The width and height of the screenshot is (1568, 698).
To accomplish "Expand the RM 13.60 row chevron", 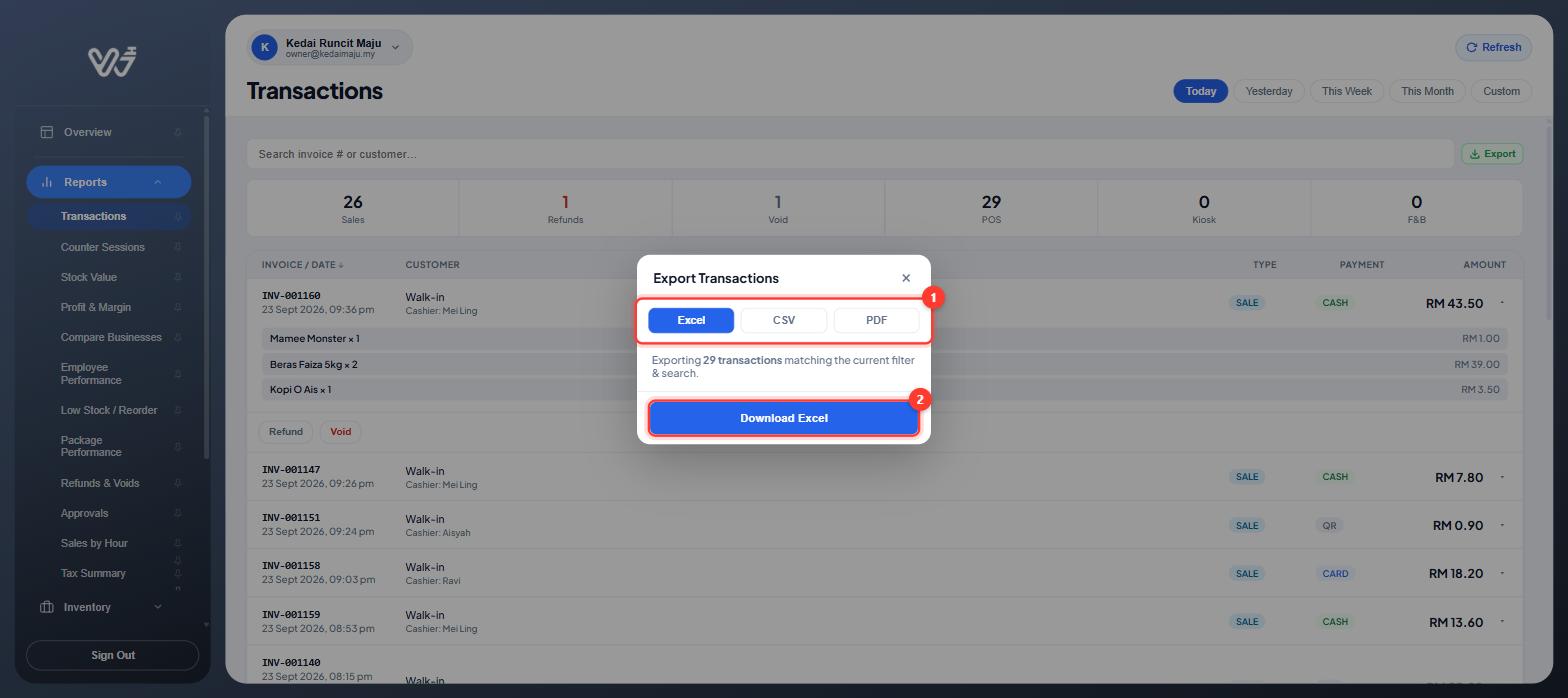I will point(1502,622).
